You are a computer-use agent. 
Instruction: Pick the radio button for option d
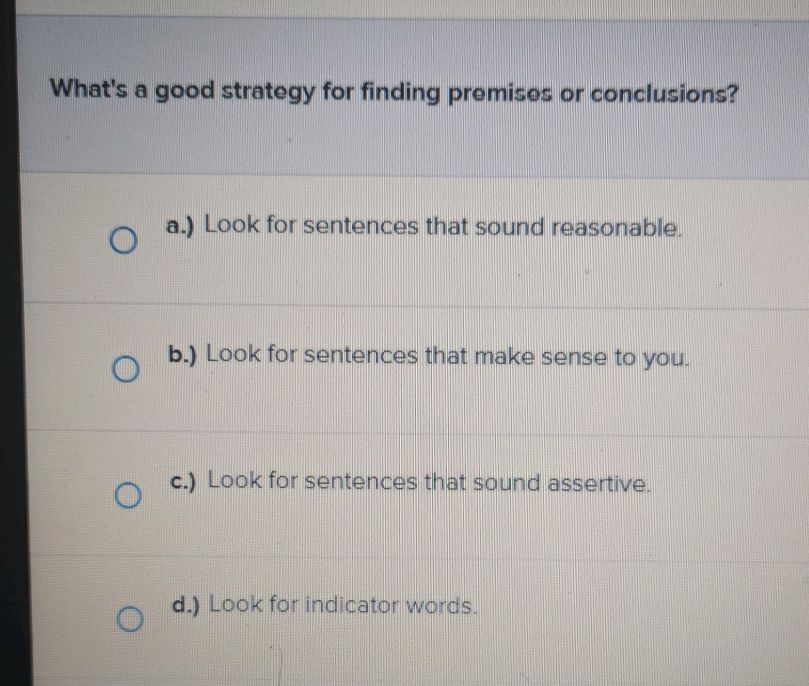click(x=127, y=621)
